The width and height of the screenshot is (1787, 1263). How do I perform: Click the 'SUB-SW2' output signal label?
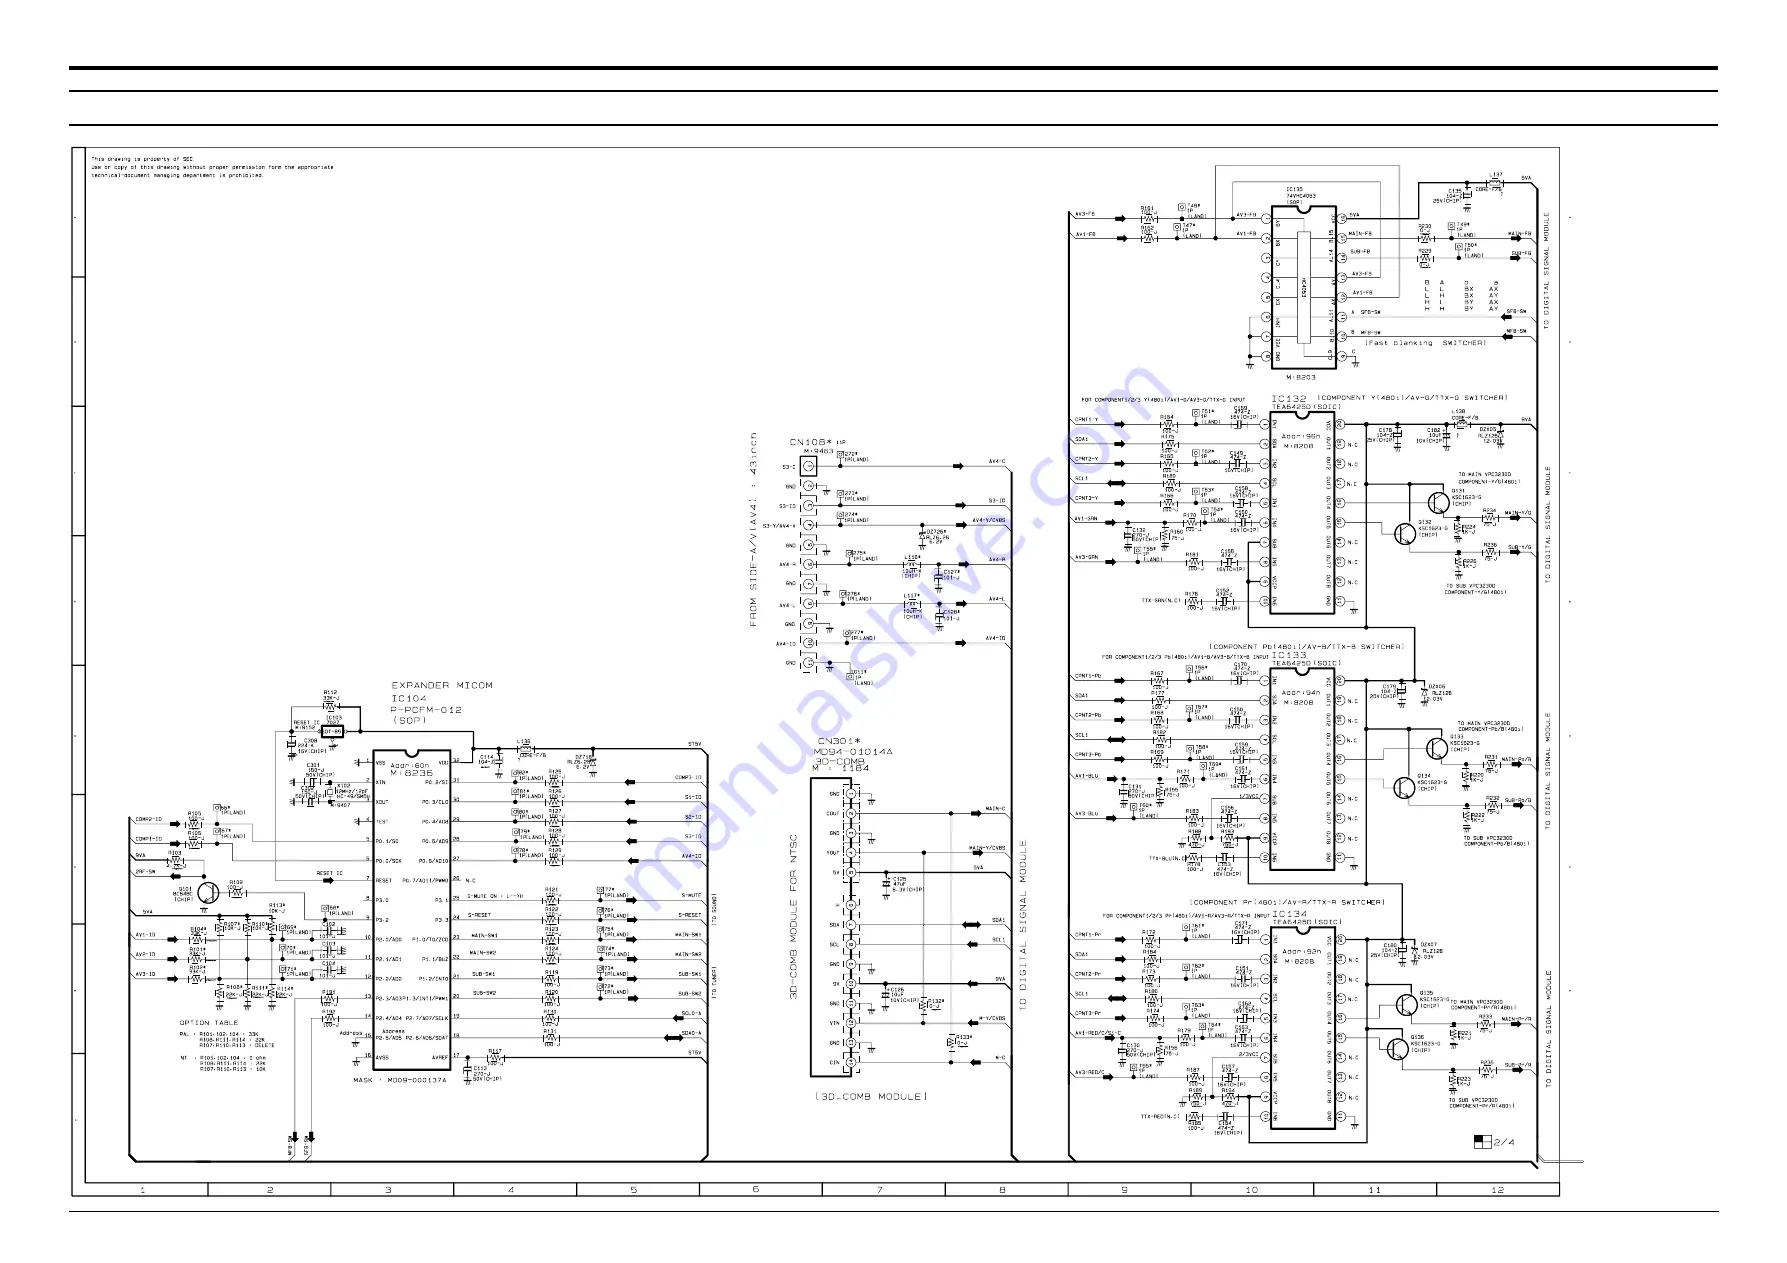tap(690, 994)
